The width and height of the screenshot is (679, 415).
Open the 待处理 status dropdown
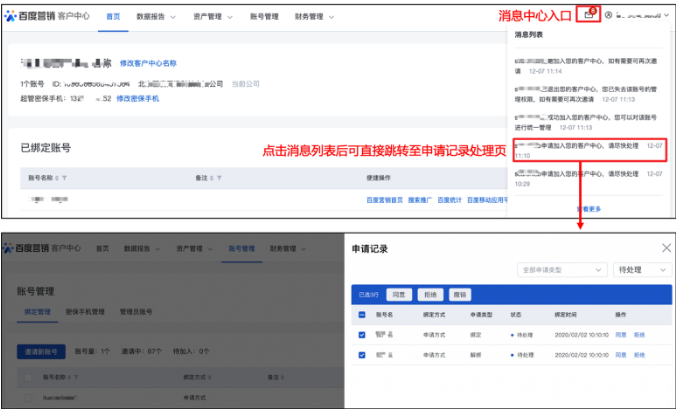click(642, 270)
